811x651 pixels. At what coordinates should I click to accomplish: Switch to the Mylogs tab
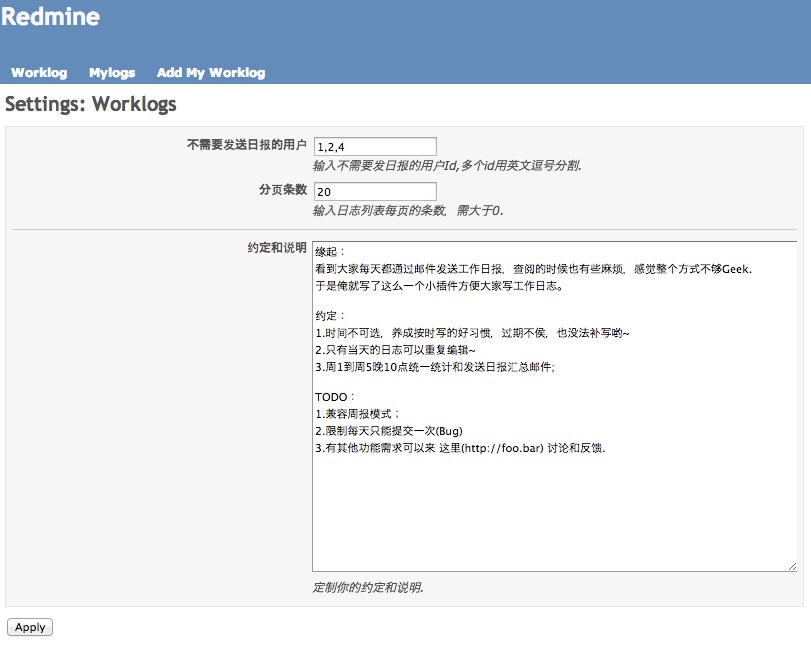112,72
